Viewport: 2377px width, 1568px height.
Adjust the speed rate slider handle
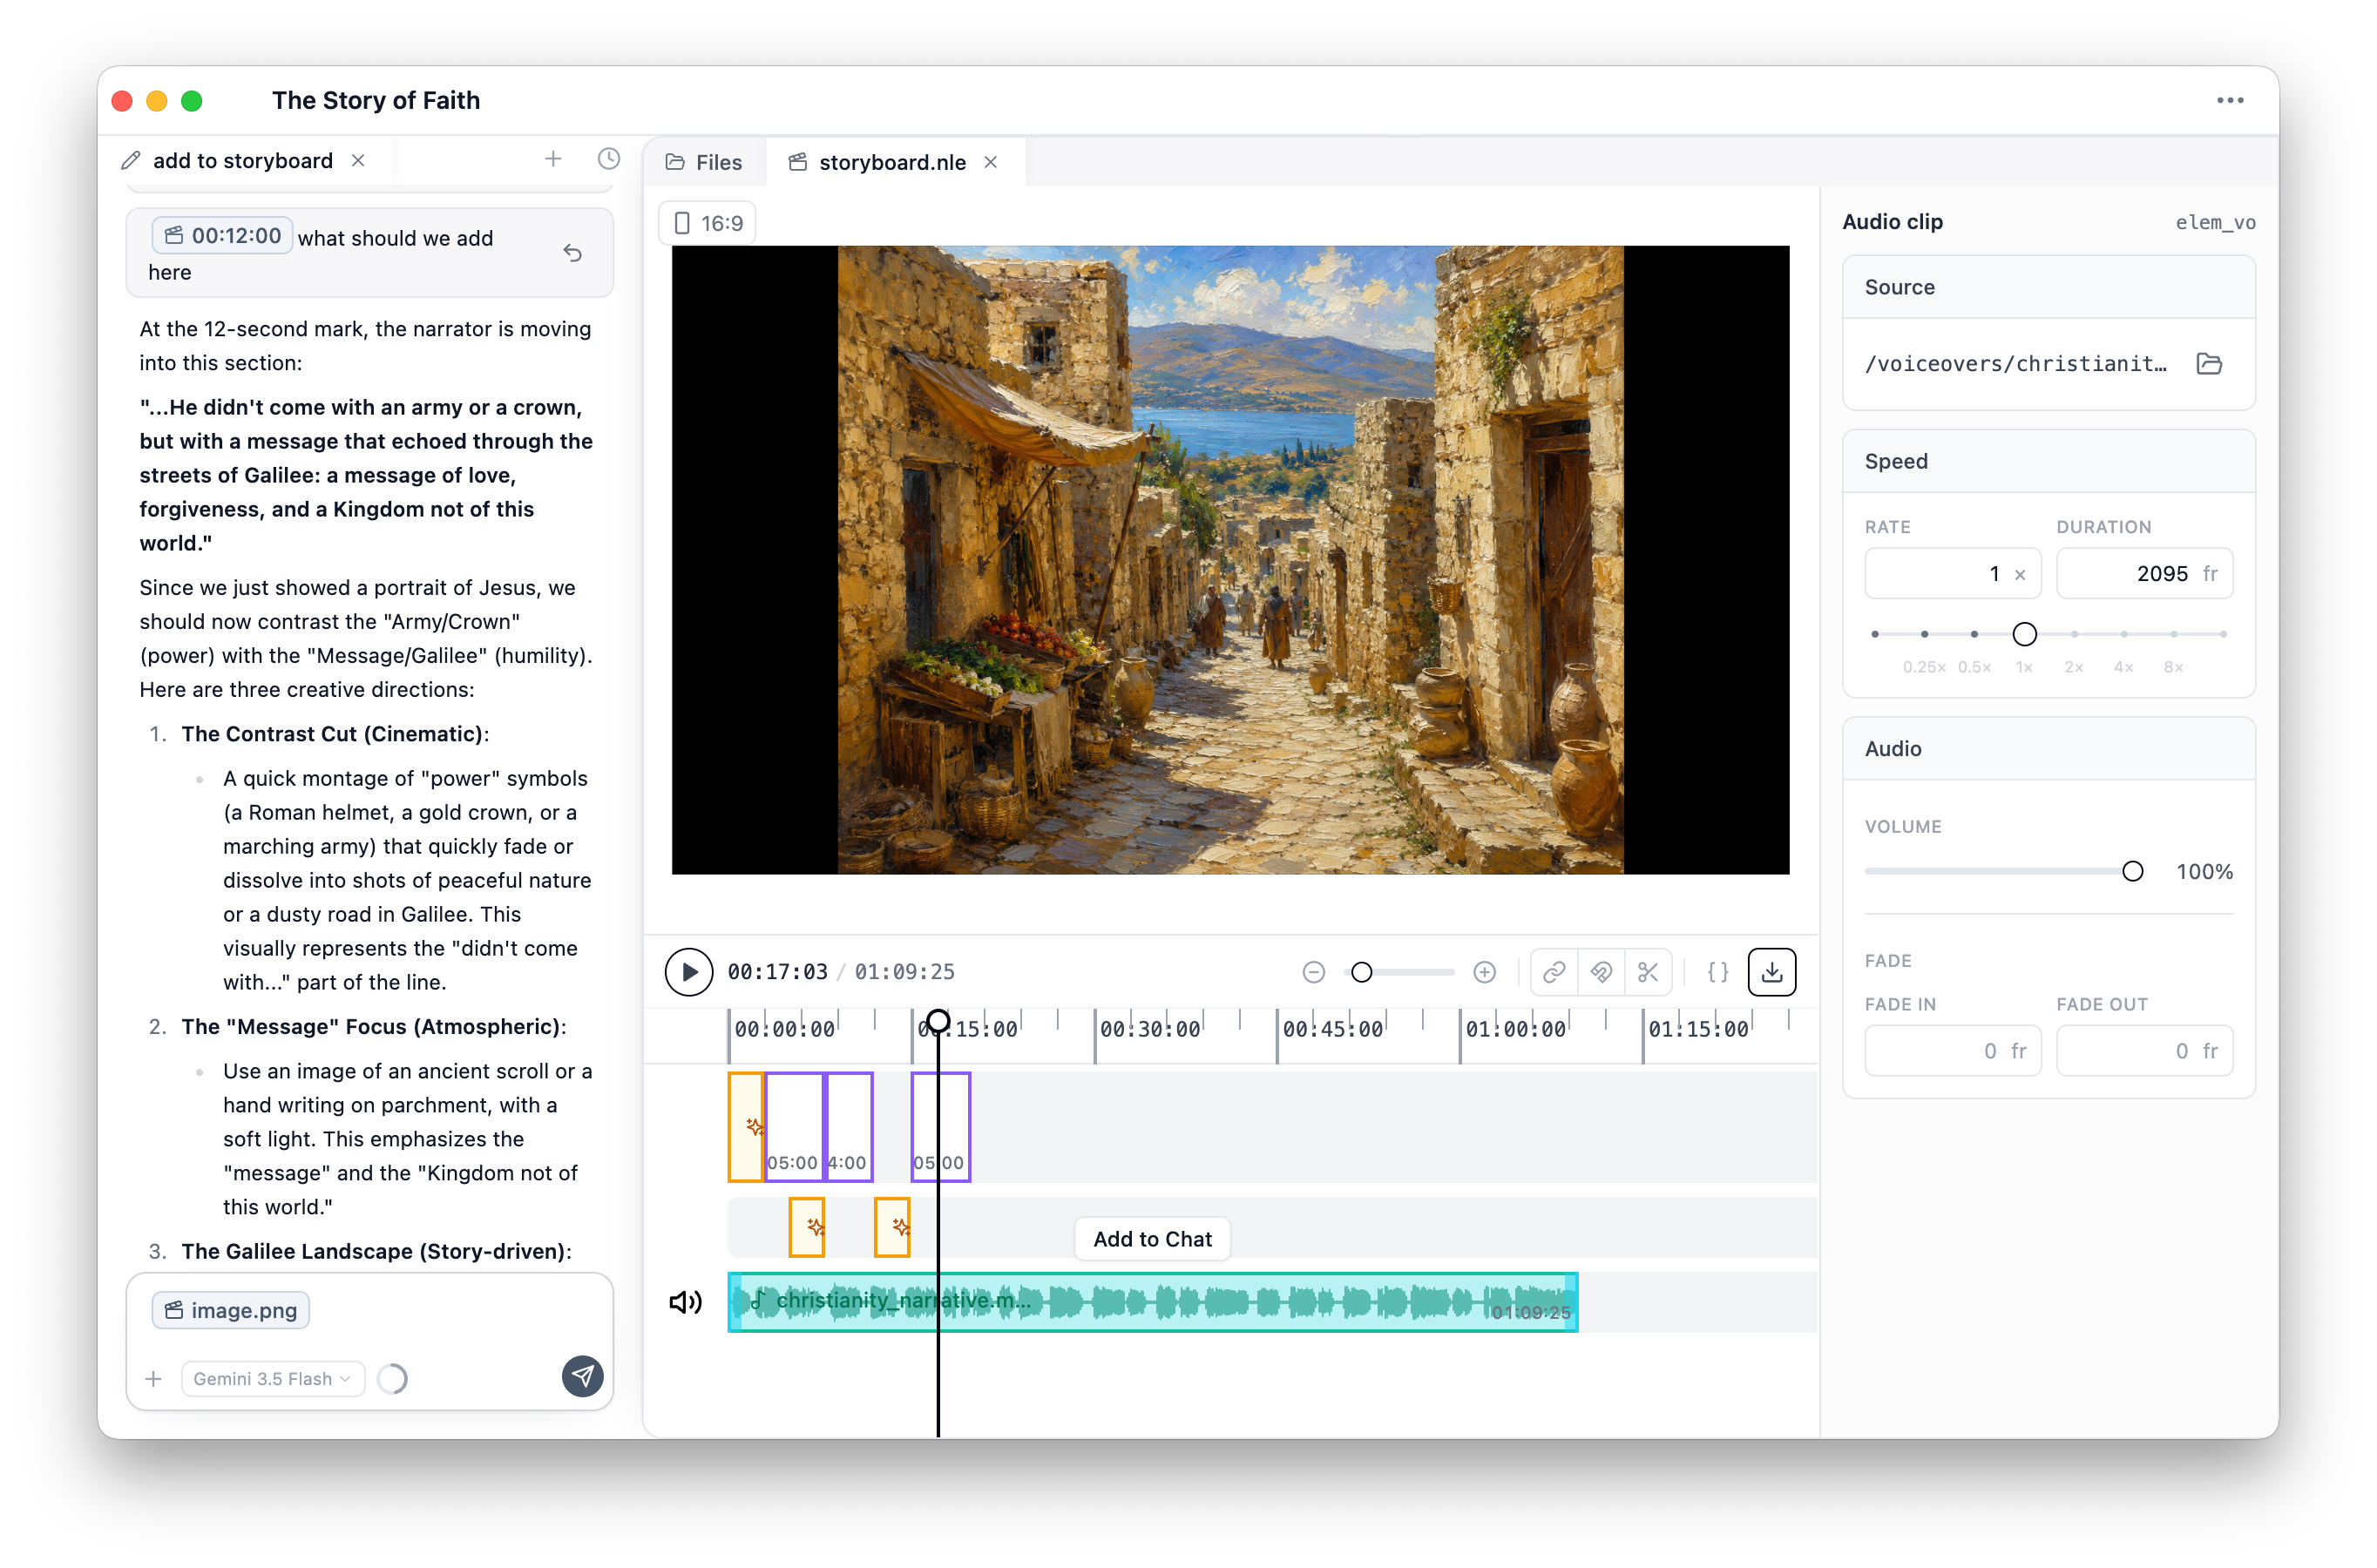click(2024, 634)
